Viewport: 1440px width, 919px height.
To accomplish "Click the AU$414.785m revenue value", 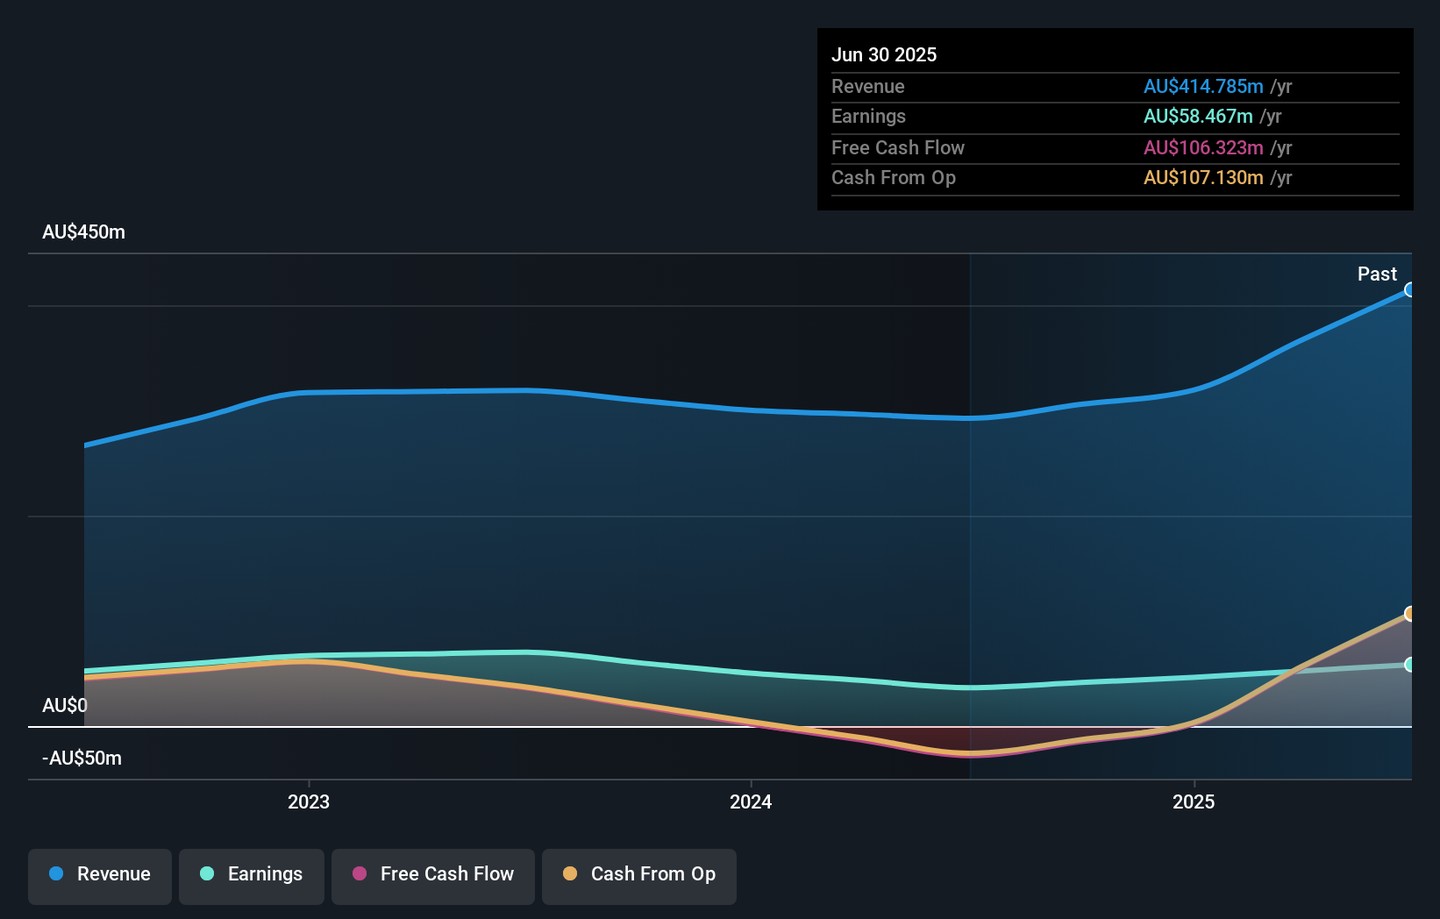I will pos(1203,87).
